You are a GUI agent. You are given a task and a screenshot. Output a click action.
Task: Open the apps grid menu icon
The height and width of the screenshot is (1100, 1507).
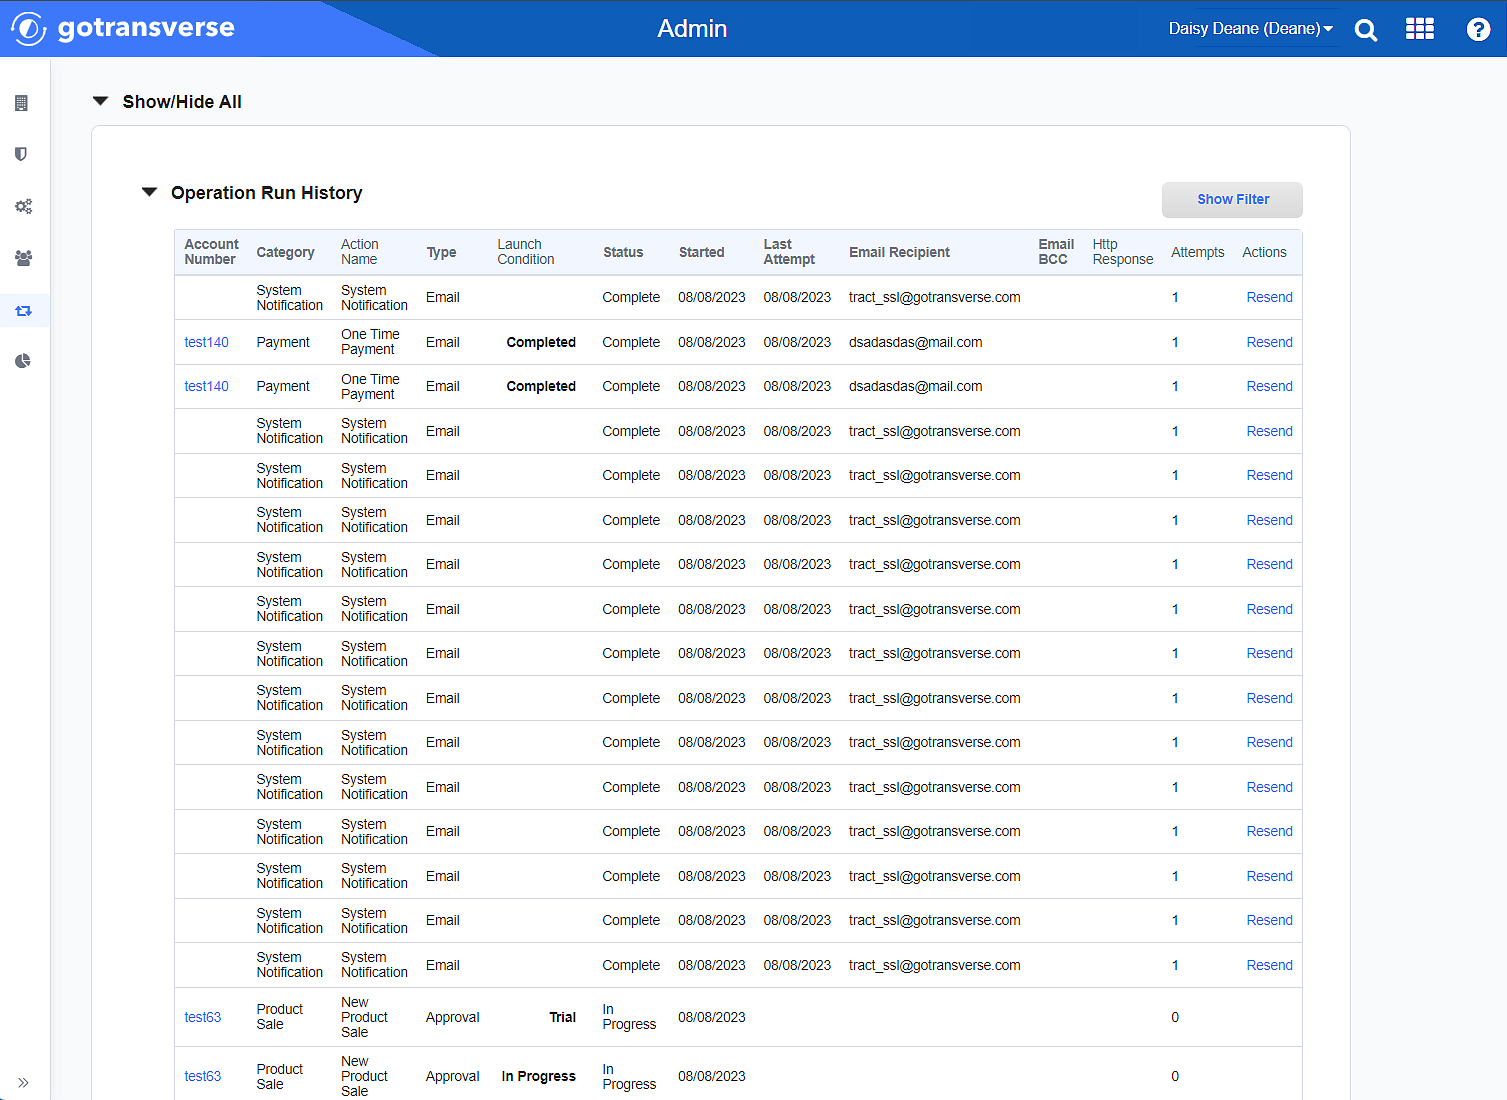pyautogui.click(x=1420, y=29)
